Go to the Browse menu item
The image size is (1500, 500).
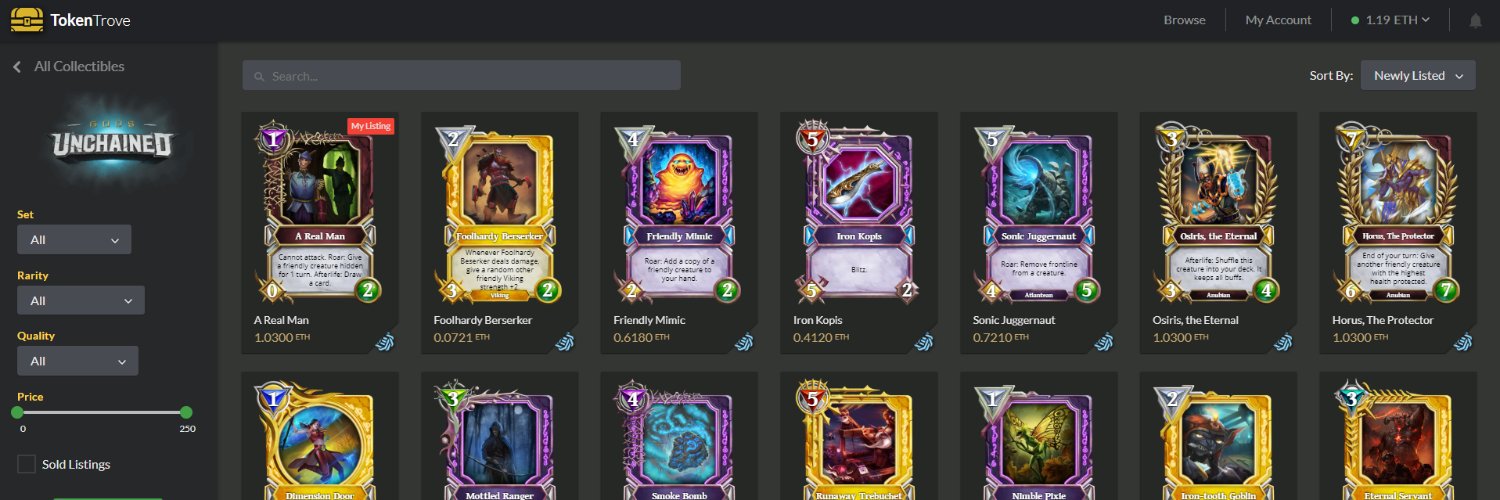click(x=1184, y=20)
